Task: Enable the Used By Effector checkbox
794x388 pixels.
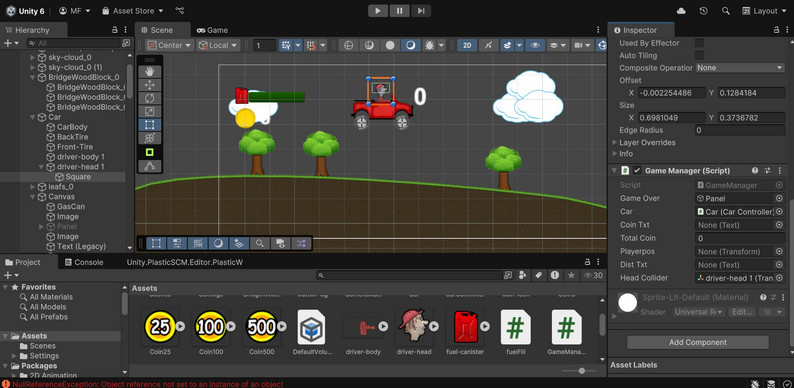Action: point(699,43)
